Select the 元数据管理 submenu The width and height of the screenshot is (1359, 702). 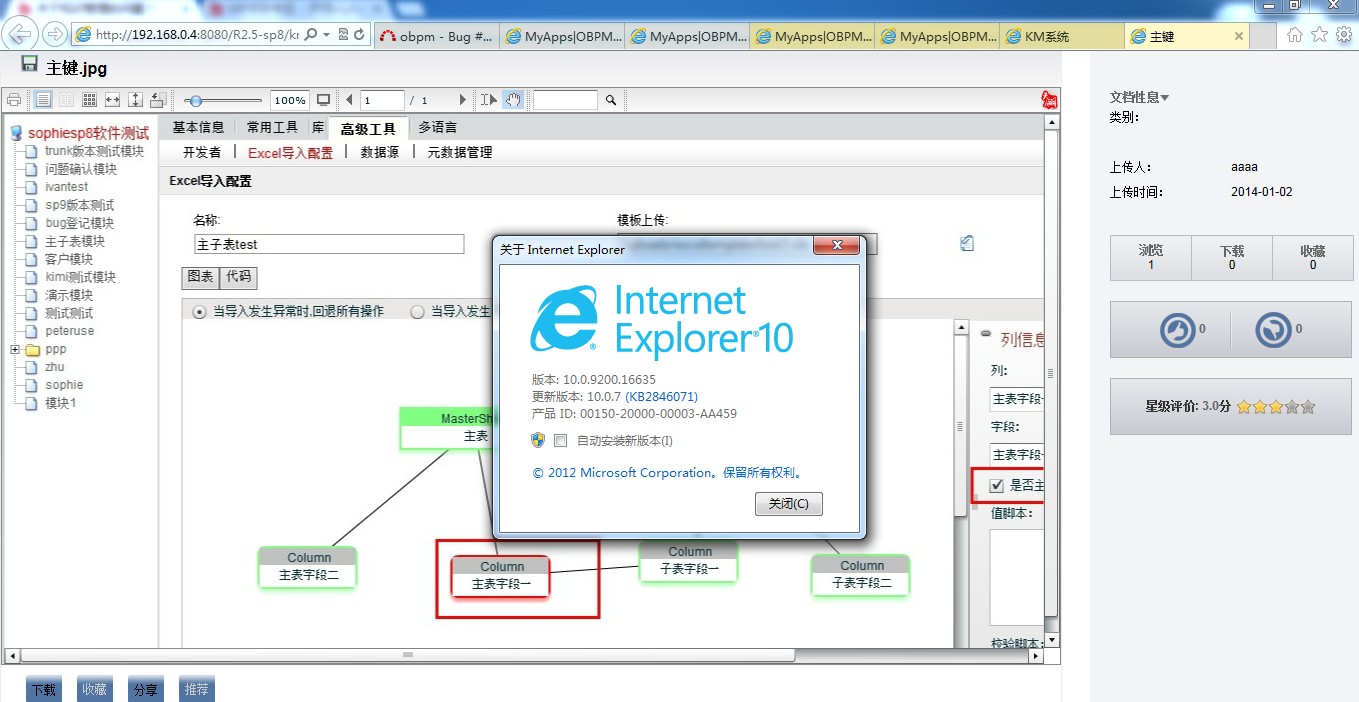(x=460, y=152)
